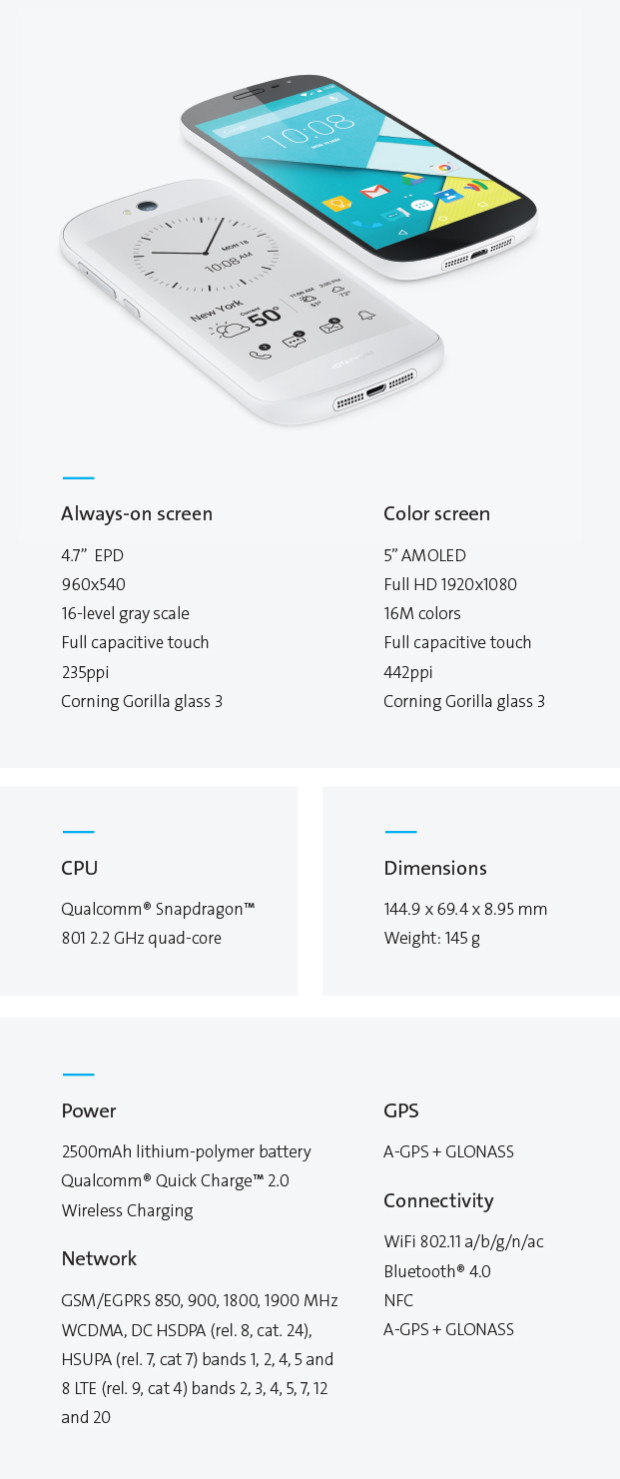Click the analog clock on the e-ink display
The image size is (620, 1479).
tap(206, 250)
